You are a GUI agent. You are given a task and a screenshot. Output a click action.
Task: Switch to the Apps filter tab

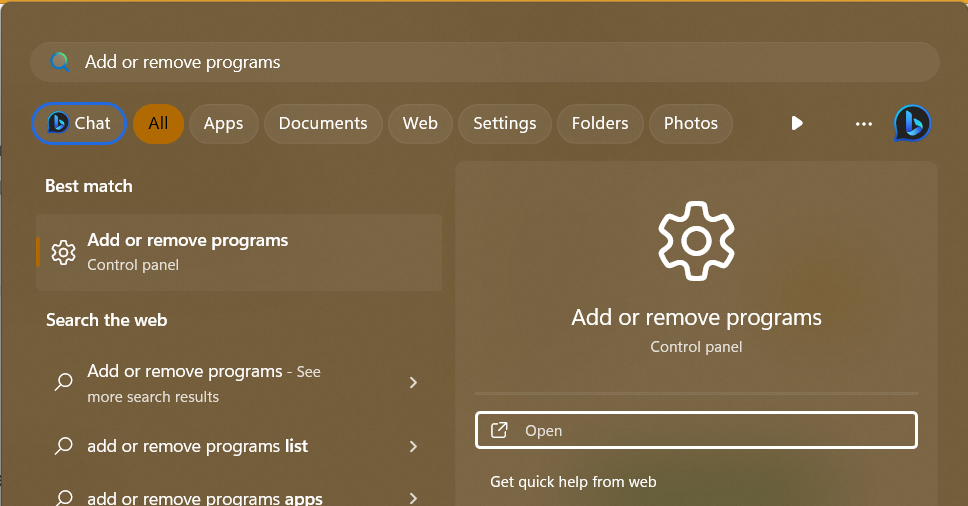pos(223,123)
